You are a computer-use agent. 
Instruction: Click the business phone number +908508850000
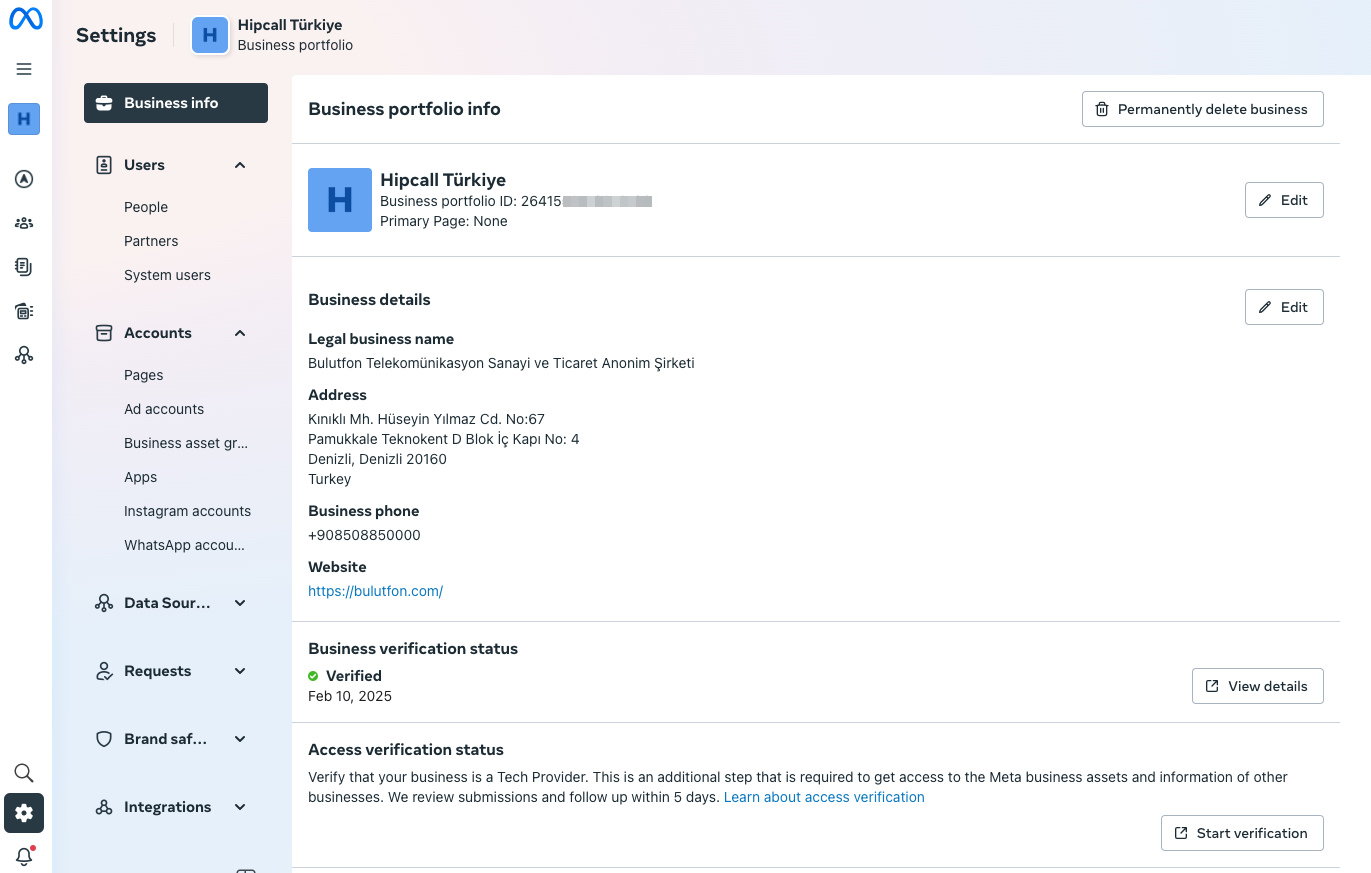coord(364,535)
